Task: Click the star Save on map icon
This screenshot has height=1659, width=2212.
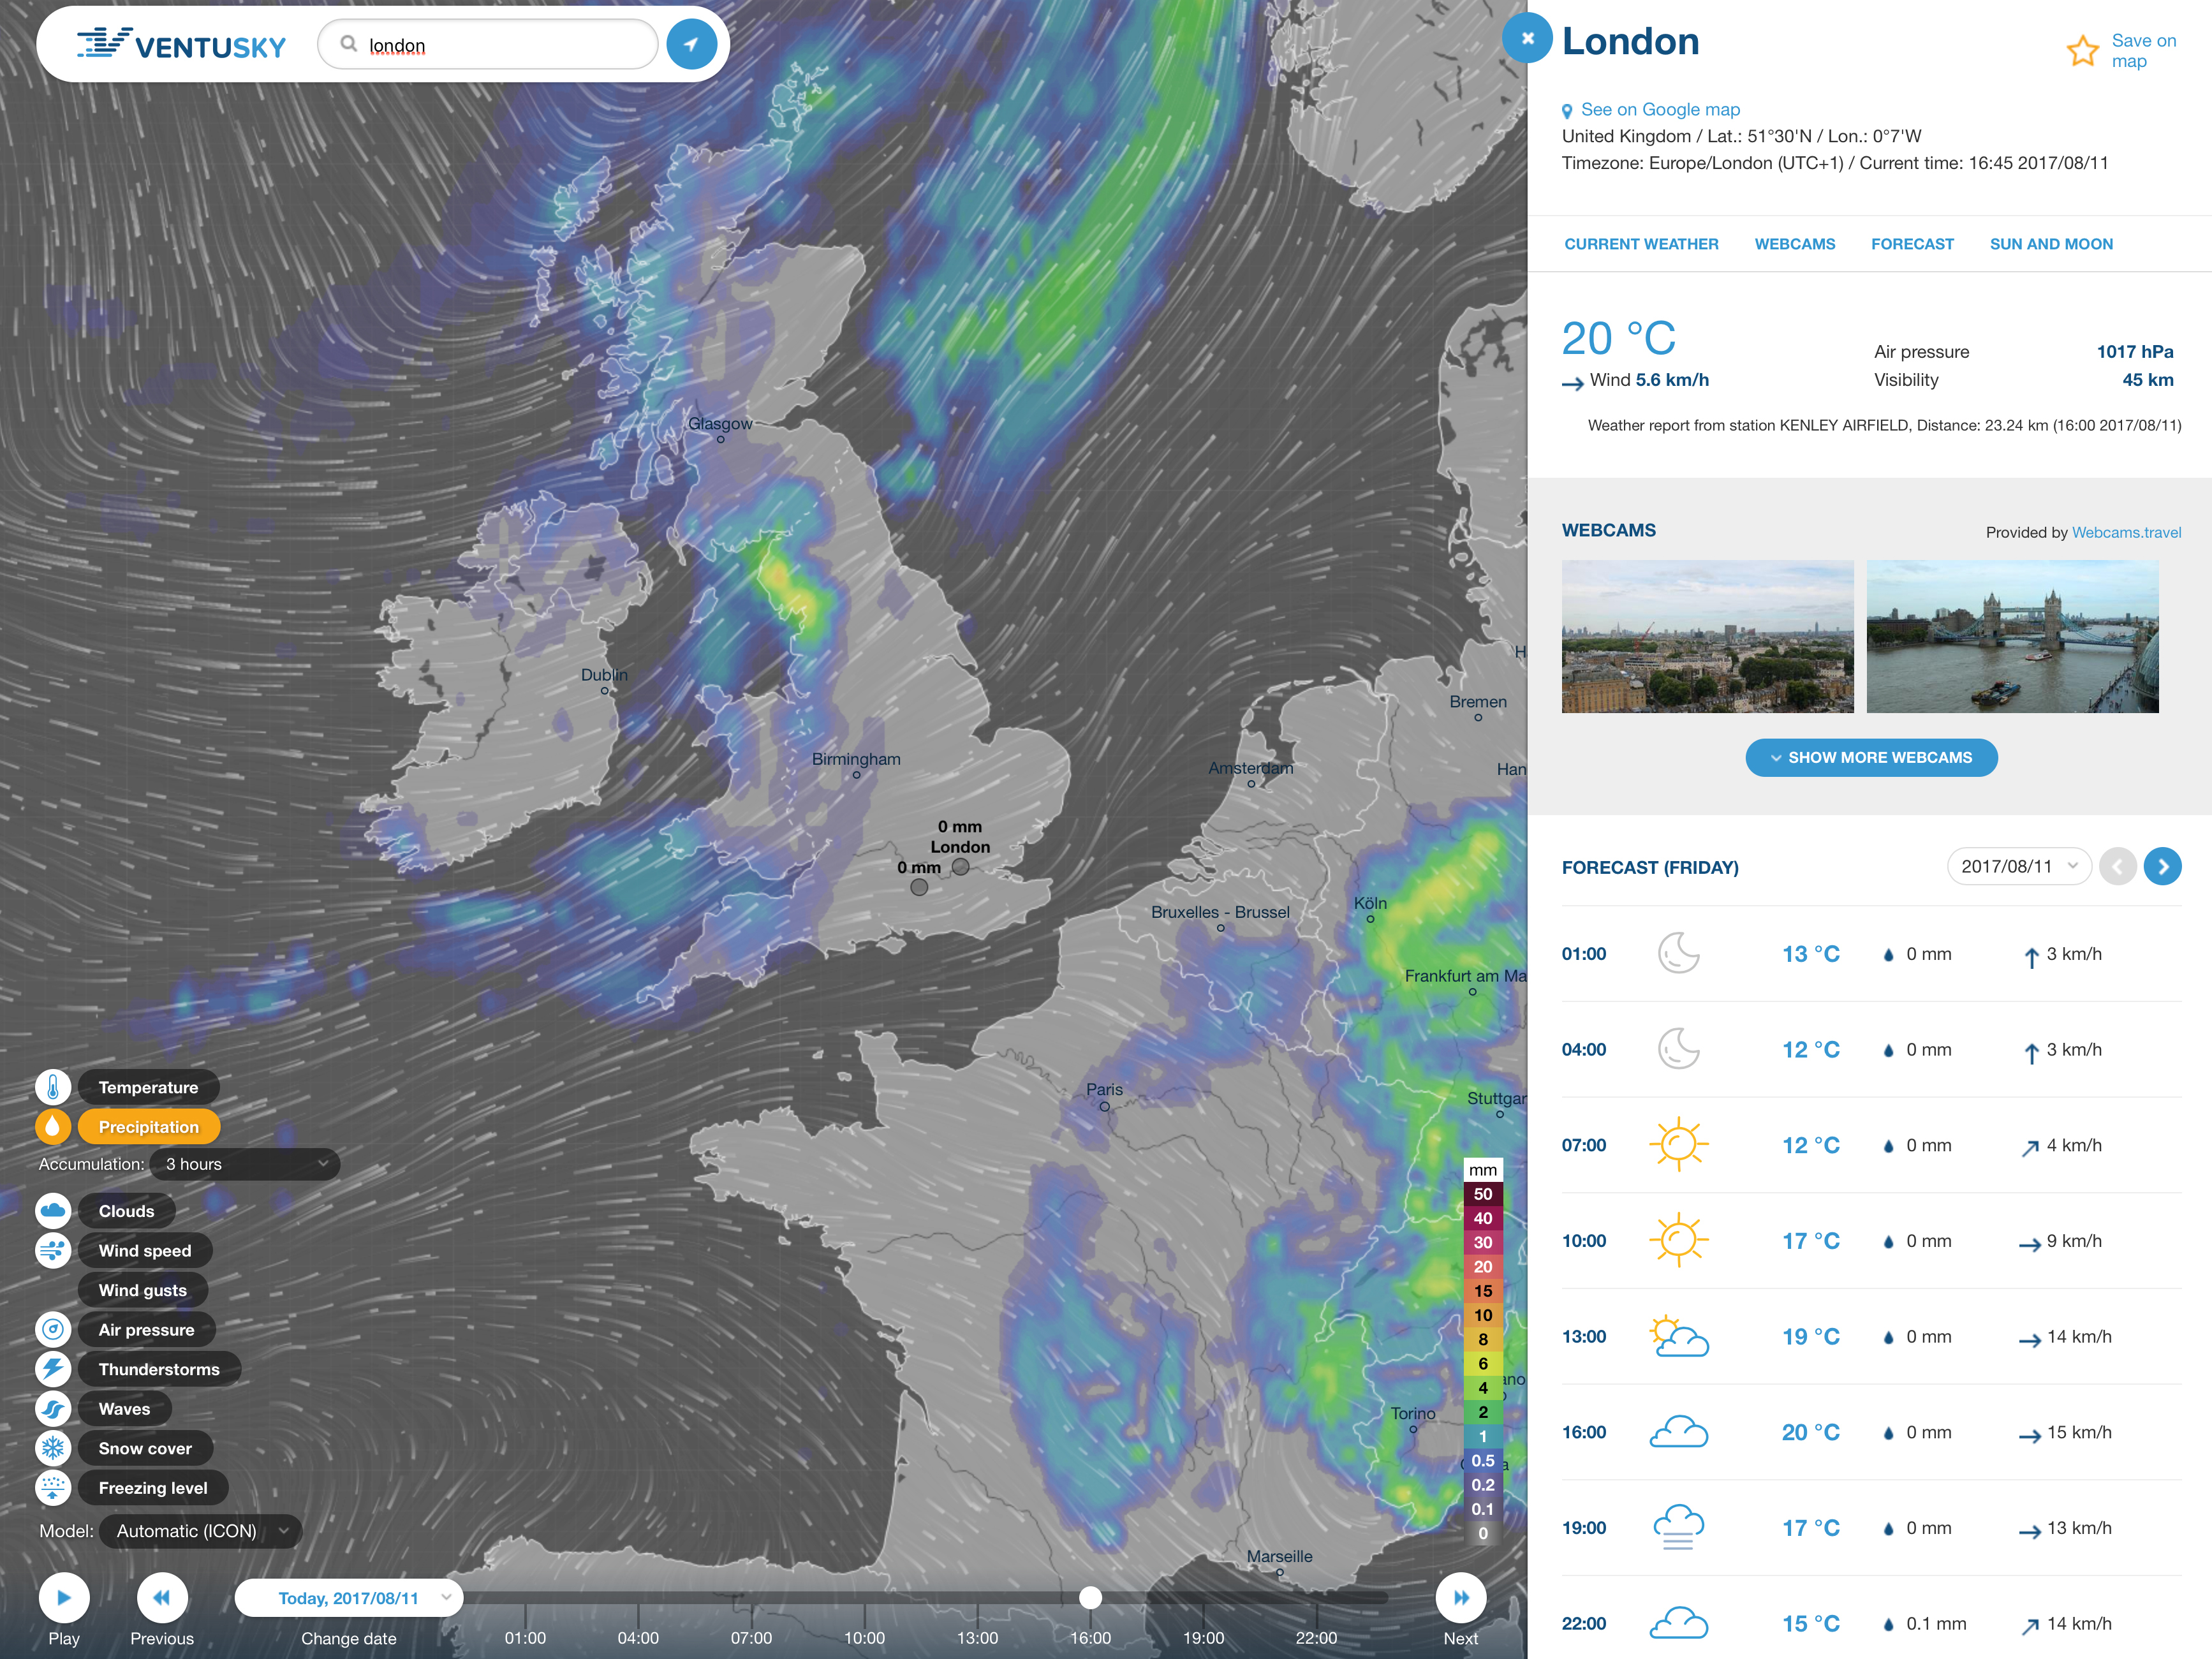Action: pyautogui.click(x=2082, y=51)
